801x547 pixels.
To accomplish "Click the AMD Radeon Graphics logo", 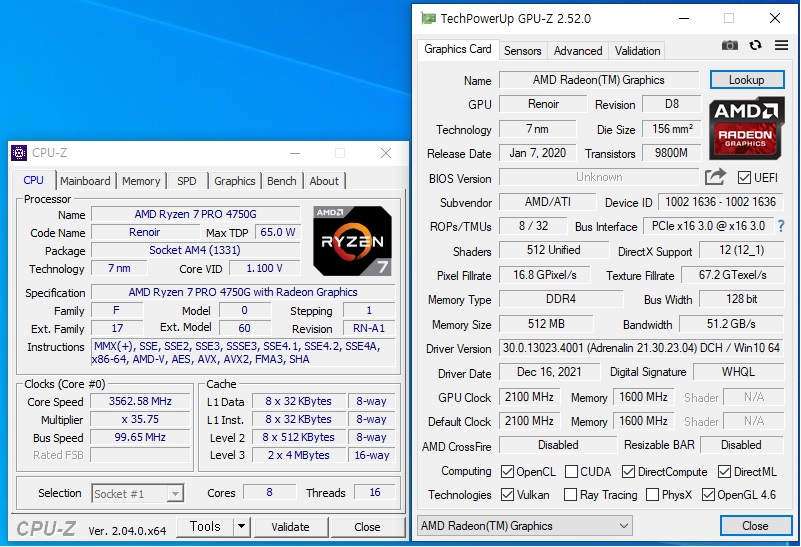I will pos(746,128).
